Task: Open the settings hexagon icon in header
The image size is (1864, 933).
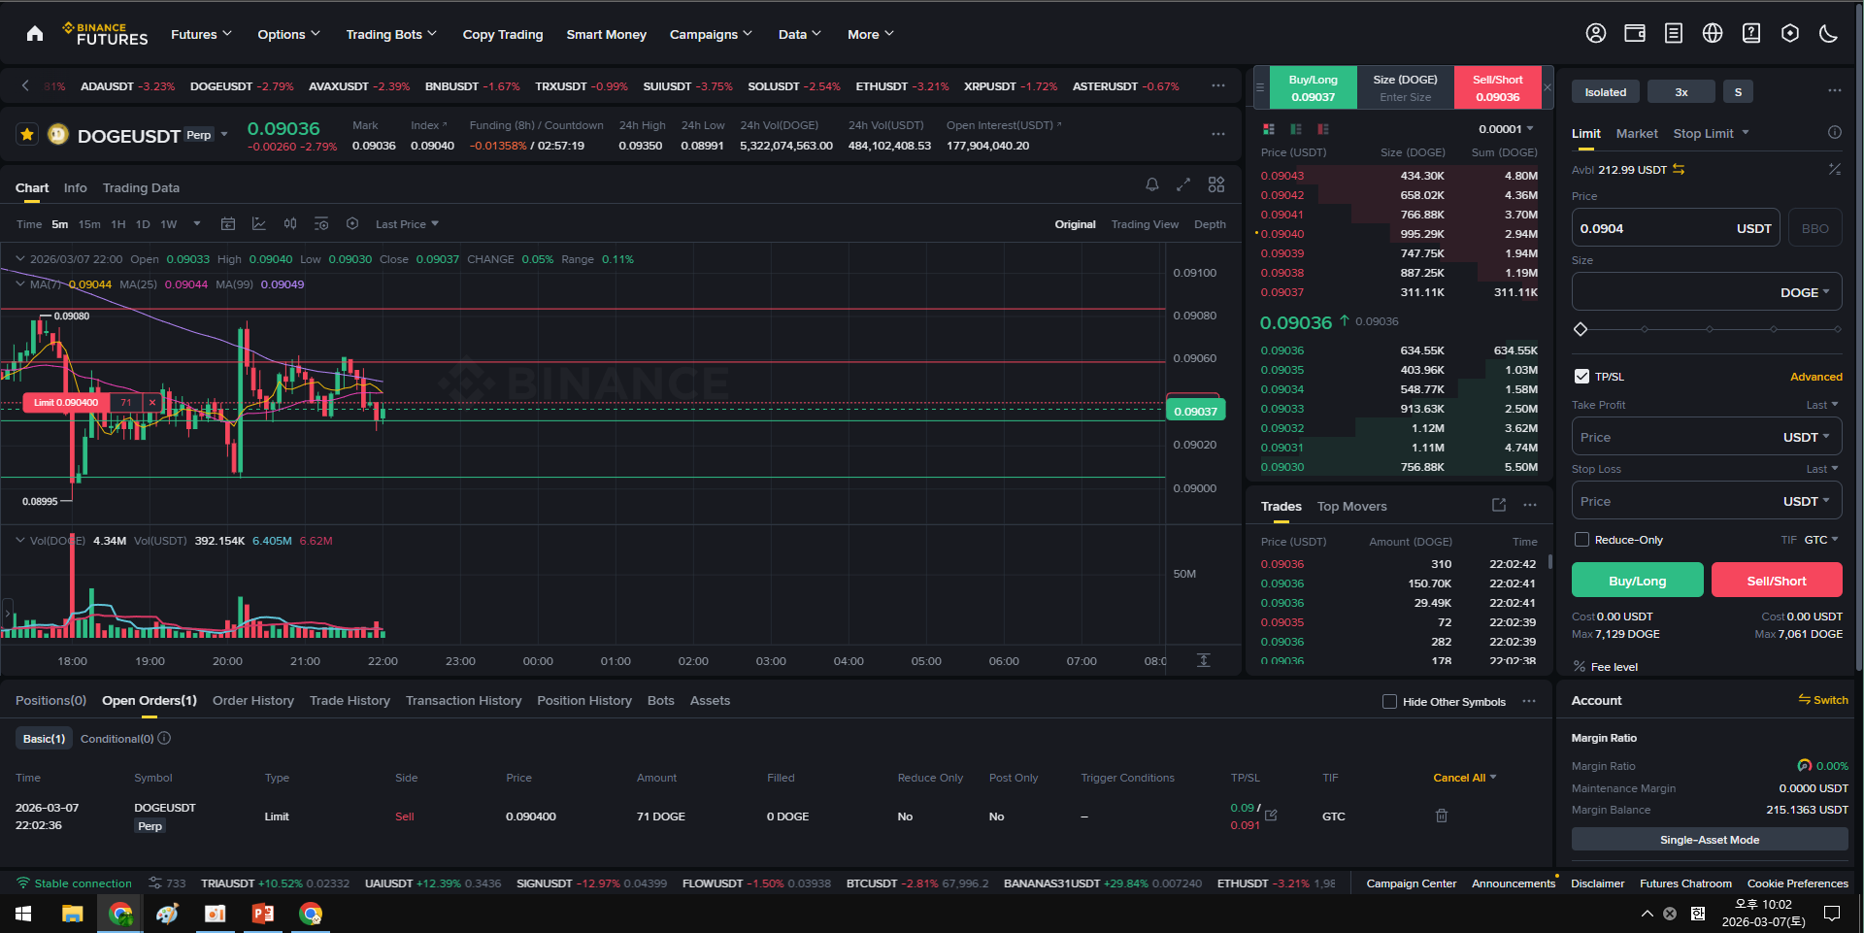Action: [1790, 33]
